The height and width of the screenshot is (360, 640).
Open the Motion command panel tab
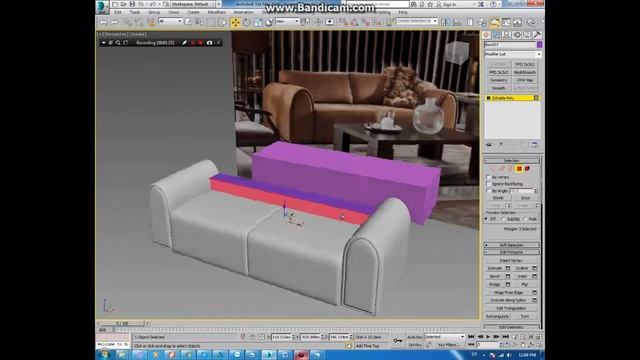click(x=517, y=35)
